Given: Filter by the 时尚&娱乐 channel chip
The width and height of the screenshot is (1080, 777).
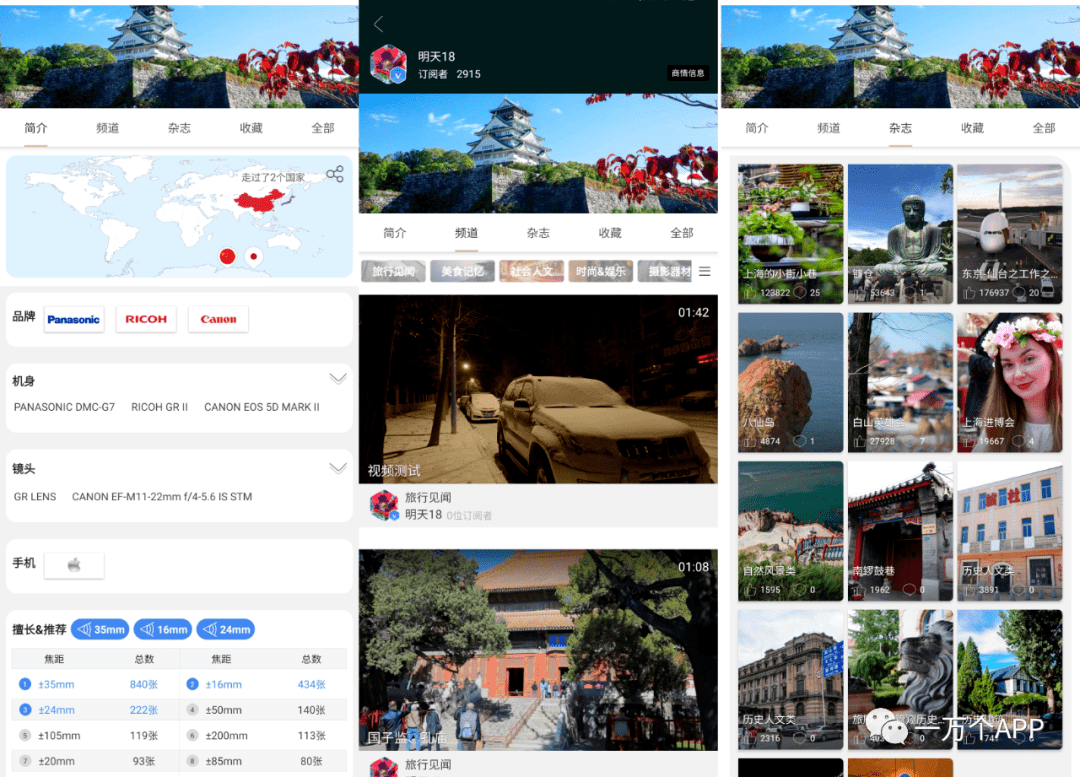Looking at the screenshot, I should click(601, 271).
